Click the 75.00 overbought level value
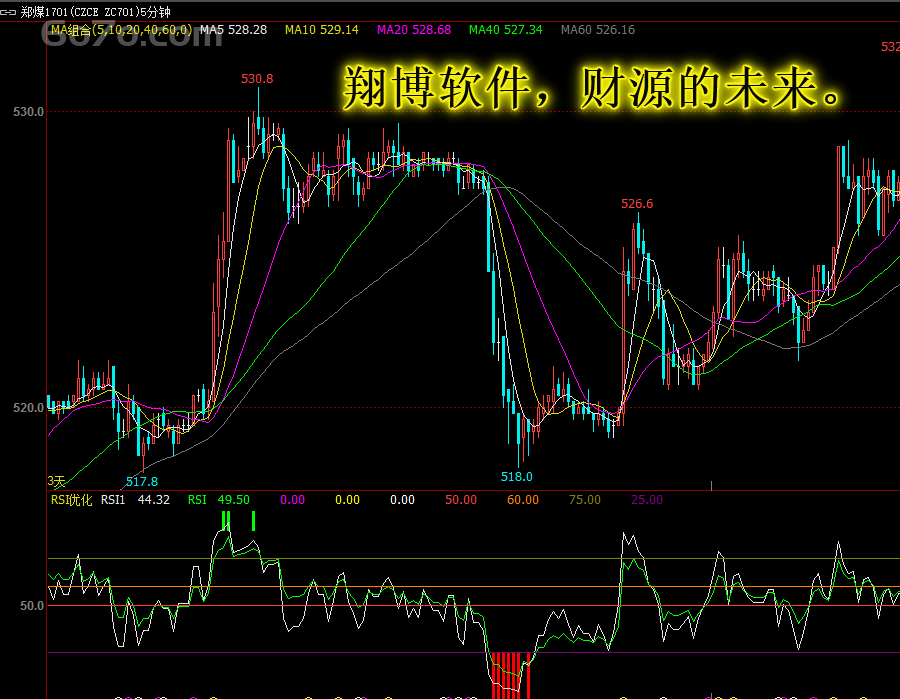Image resolution: width=900 pixels, height=699 pixels. 585,500
